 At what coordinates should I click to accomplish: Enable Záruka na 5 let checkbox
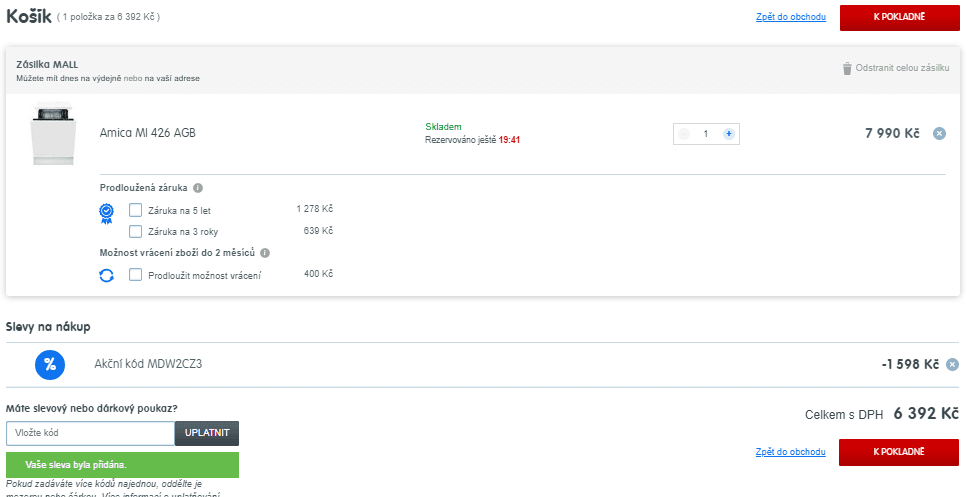[x=135, y=210]
